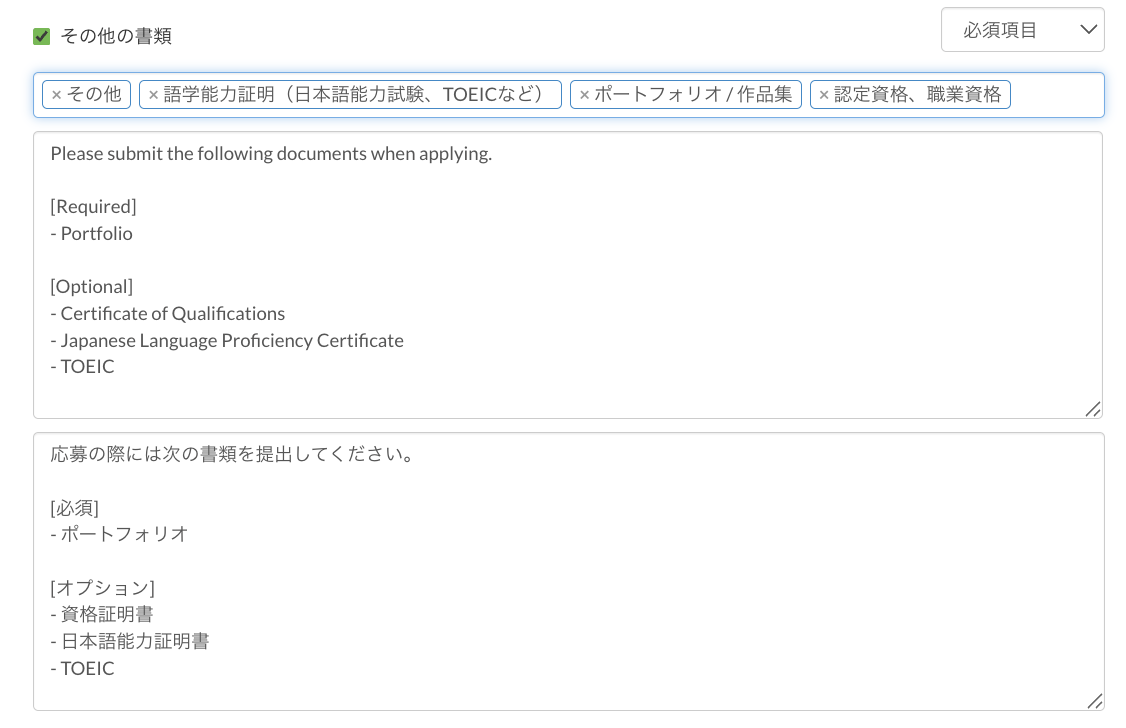Grab the English textarea resize handle
Screen dimensions: 1126x728
coord(1093,409)
